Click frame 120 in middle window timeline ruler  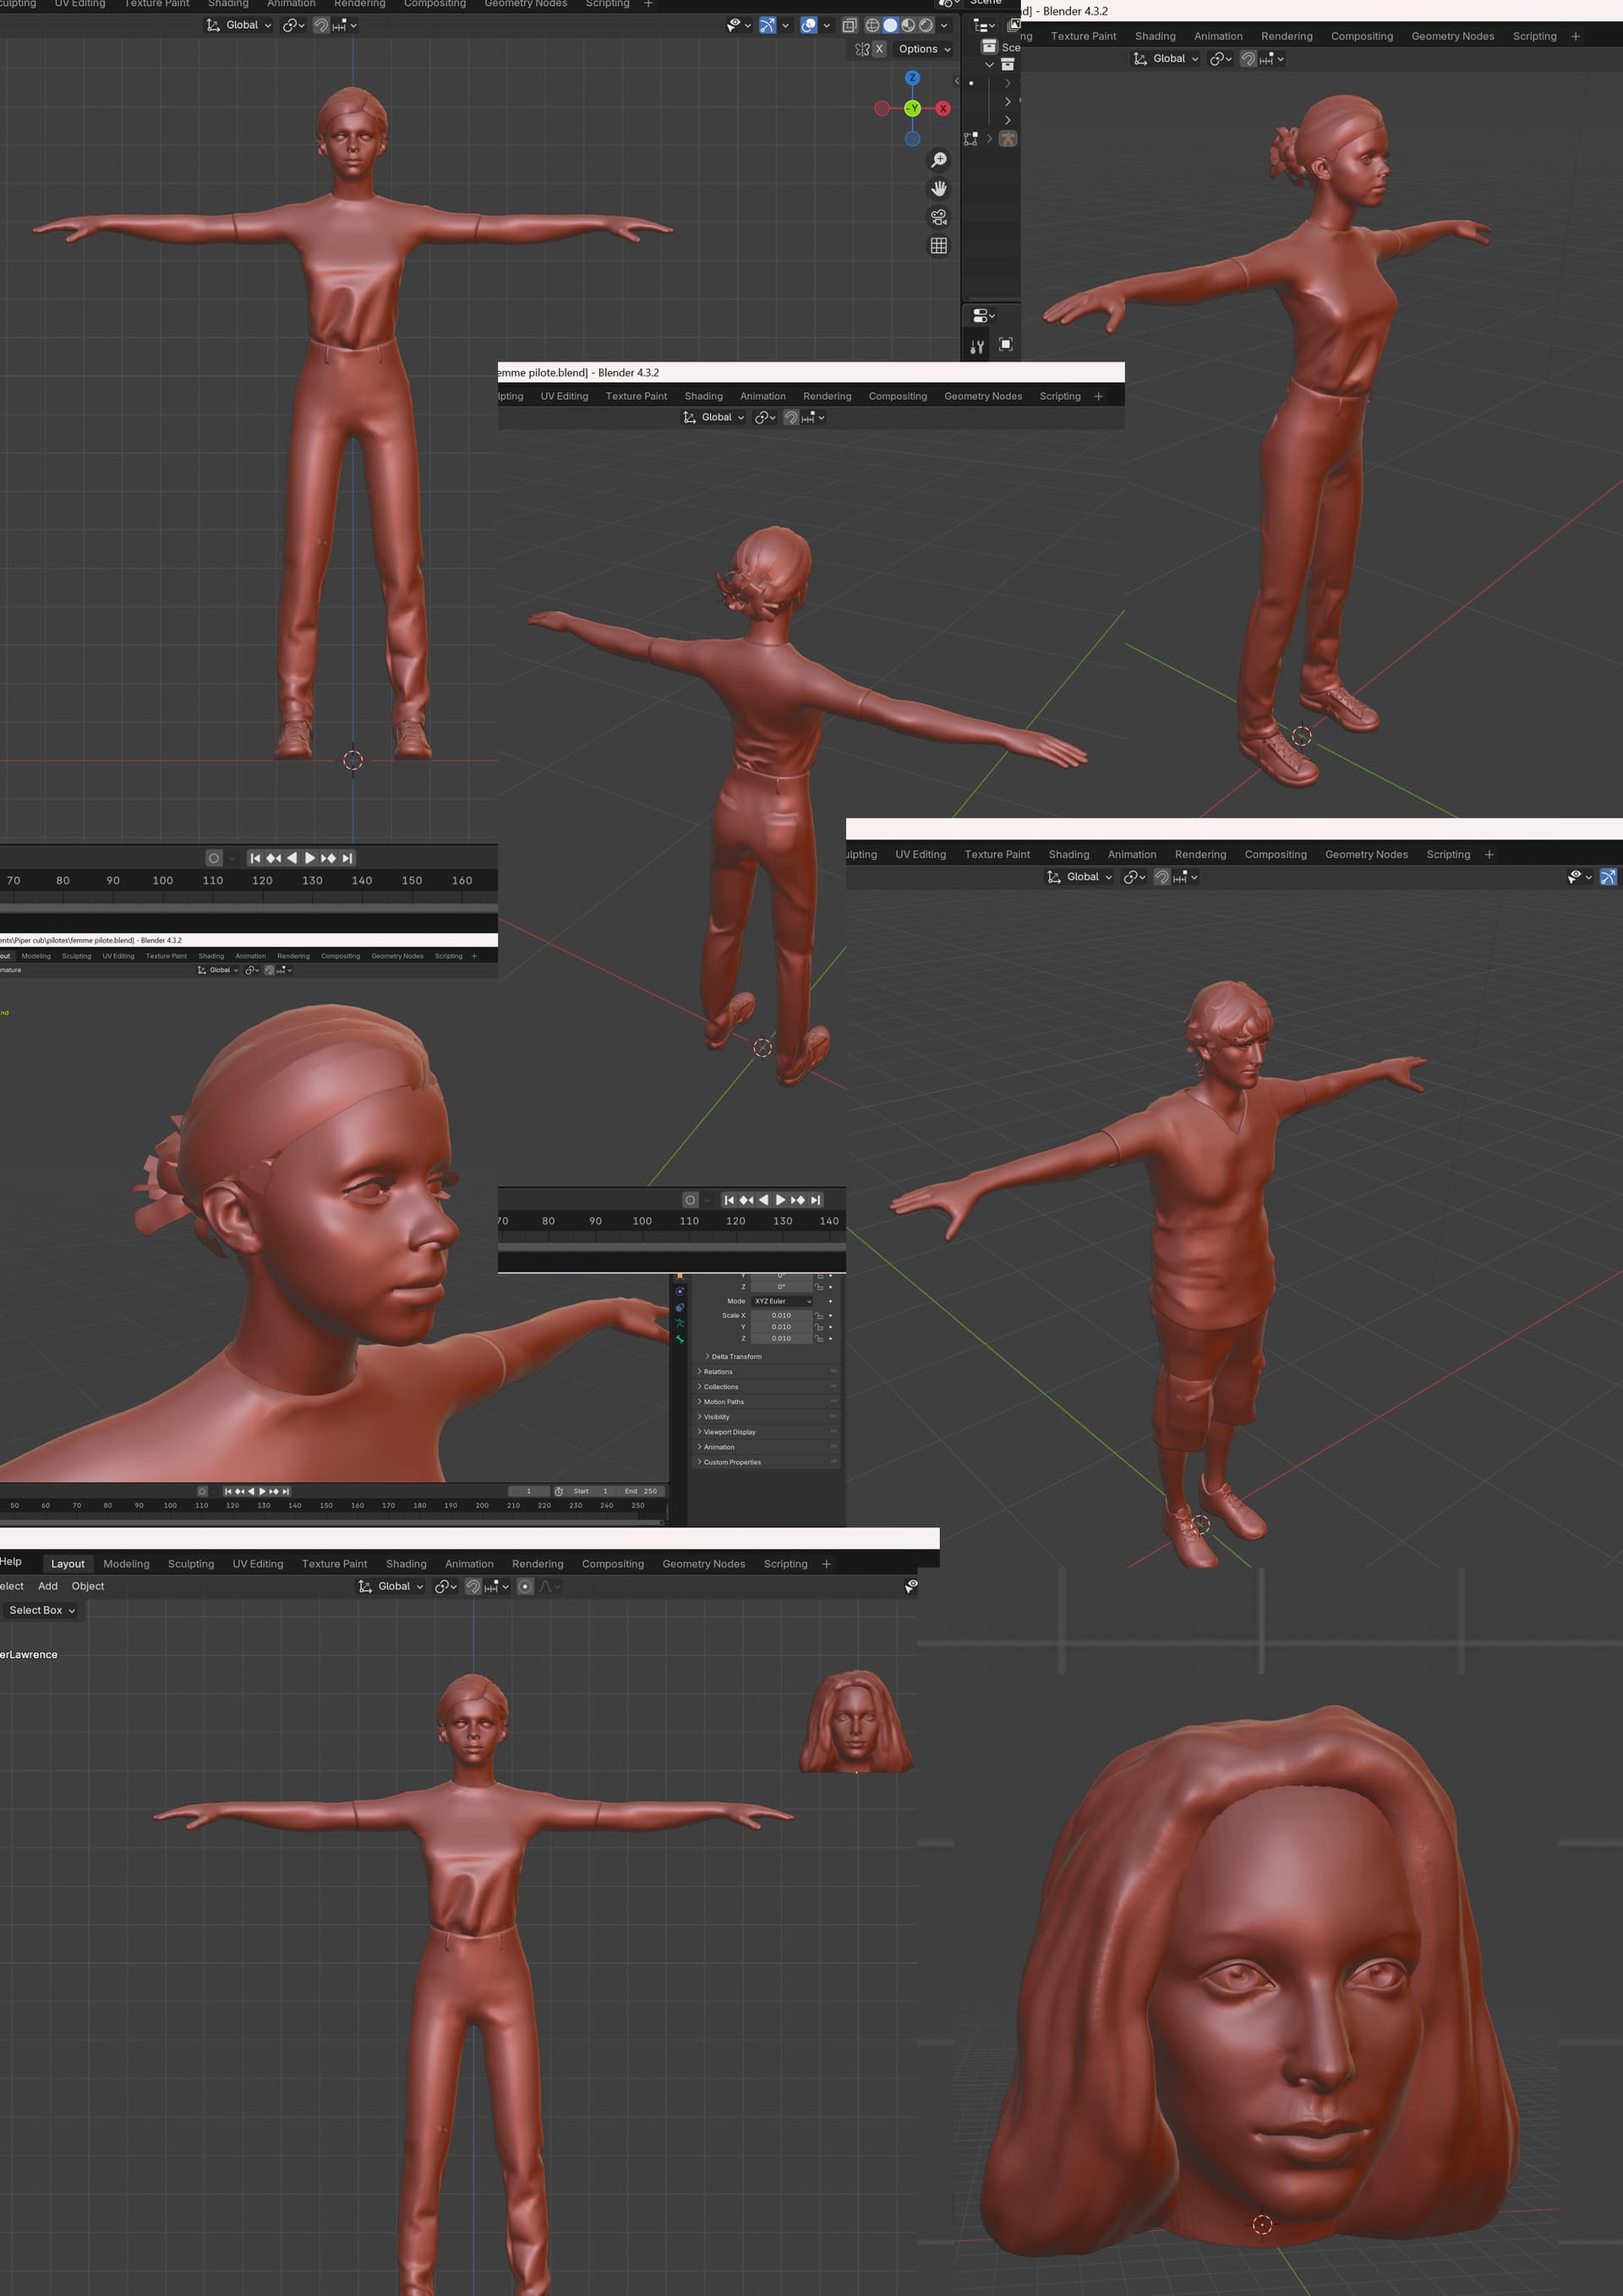736,1221
